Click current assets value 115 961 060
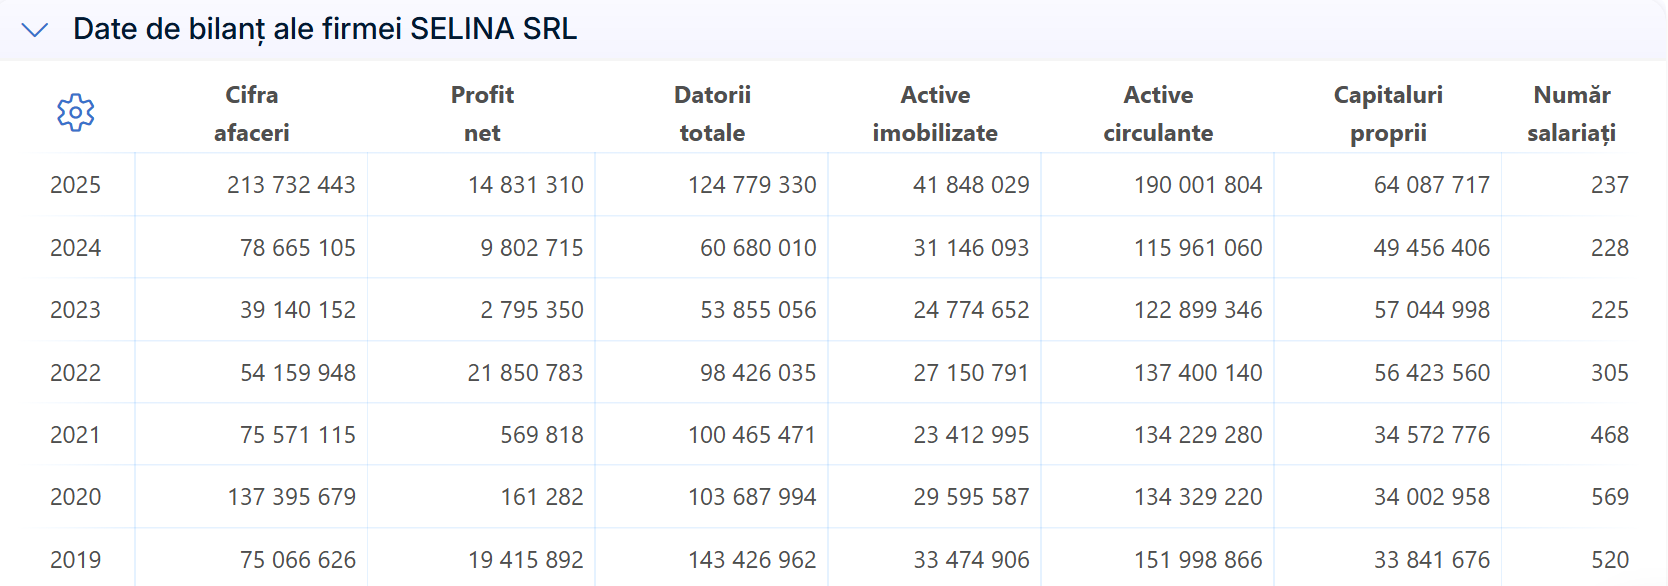Screen dimensions: 1668x586 (1198, 248)
